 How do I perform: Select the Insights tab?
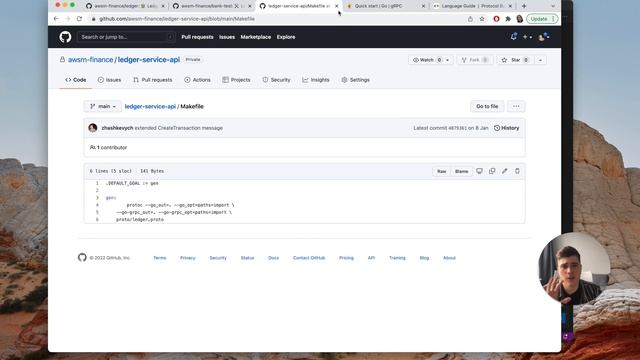click(316, 80)
